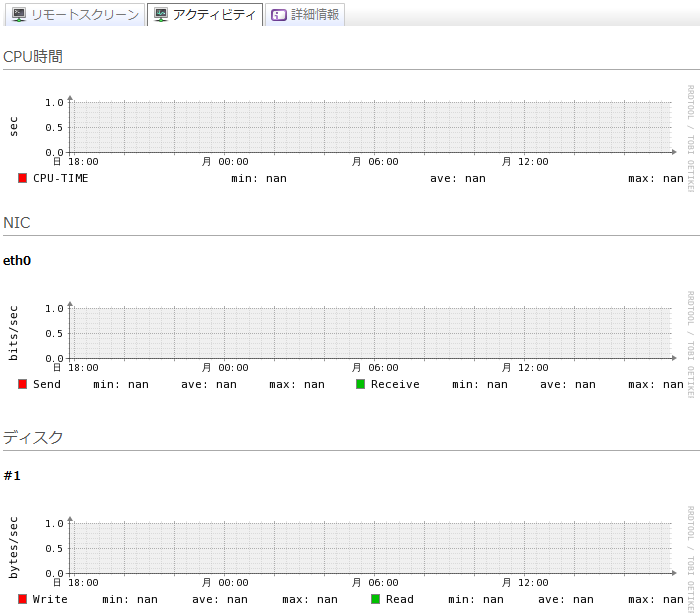Select the アクティビティ tab
This screenshot has width=700, height=615.
pos(213,15)
